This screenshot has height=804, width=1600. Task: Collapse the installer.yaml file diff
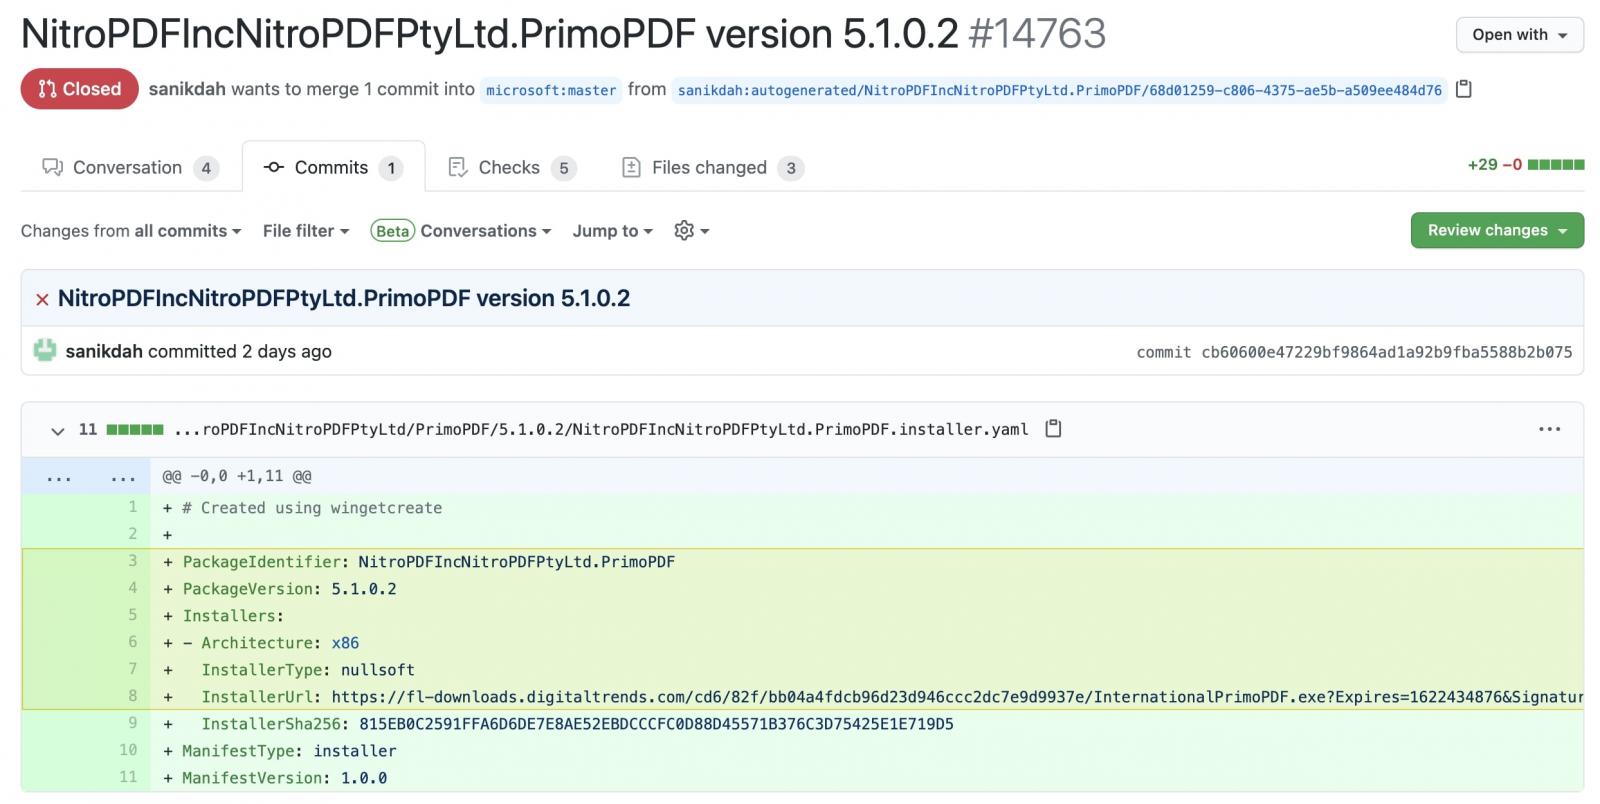click(x=57, y=430)
